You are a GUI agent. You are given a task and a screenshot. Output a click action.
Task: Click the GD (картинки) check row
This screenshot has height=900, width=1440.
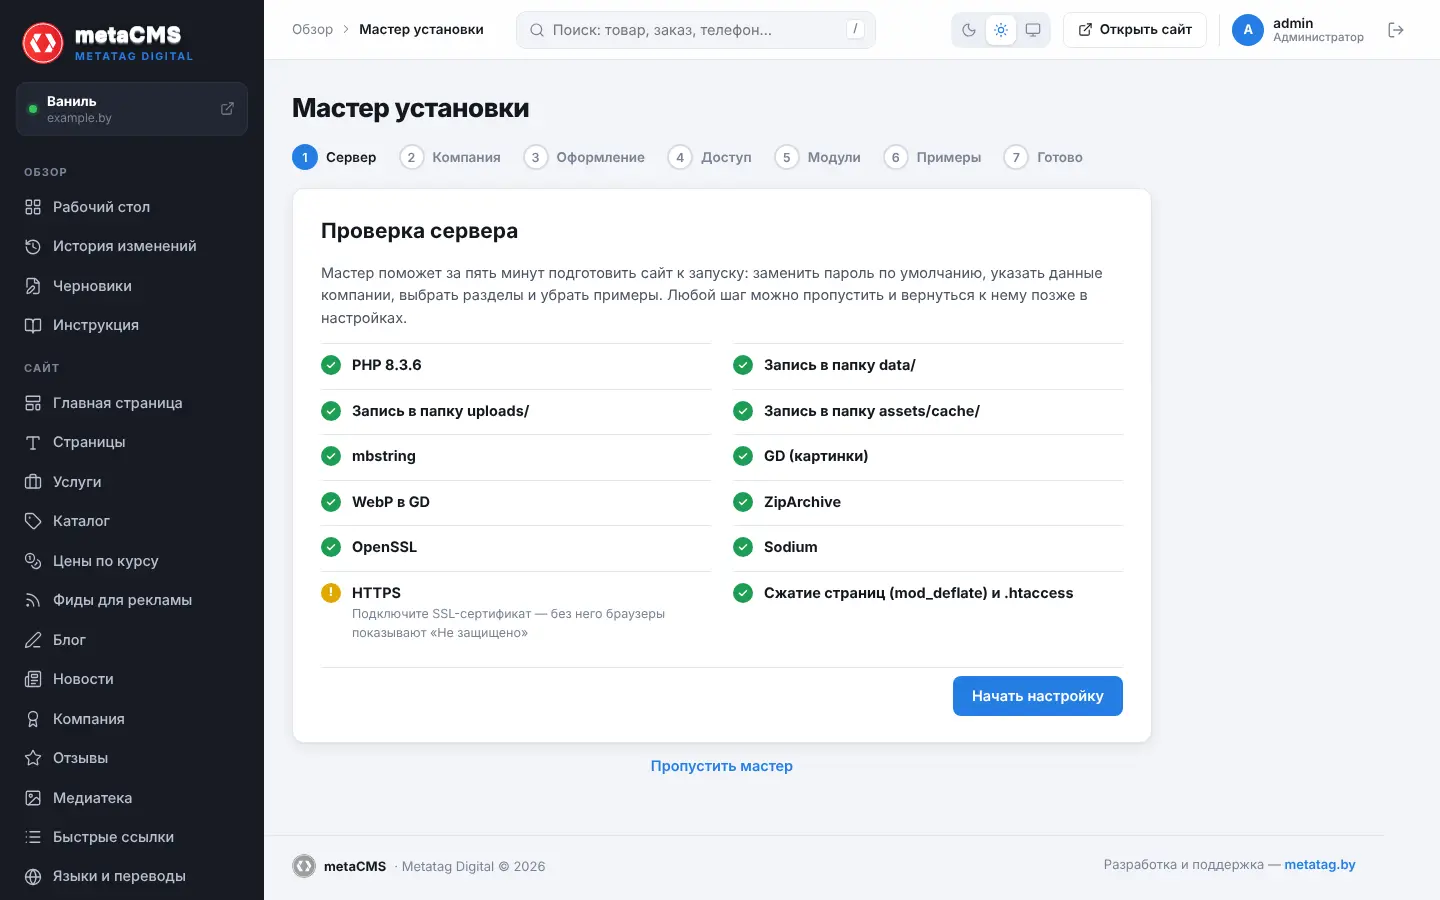click(x=928, y=456)
